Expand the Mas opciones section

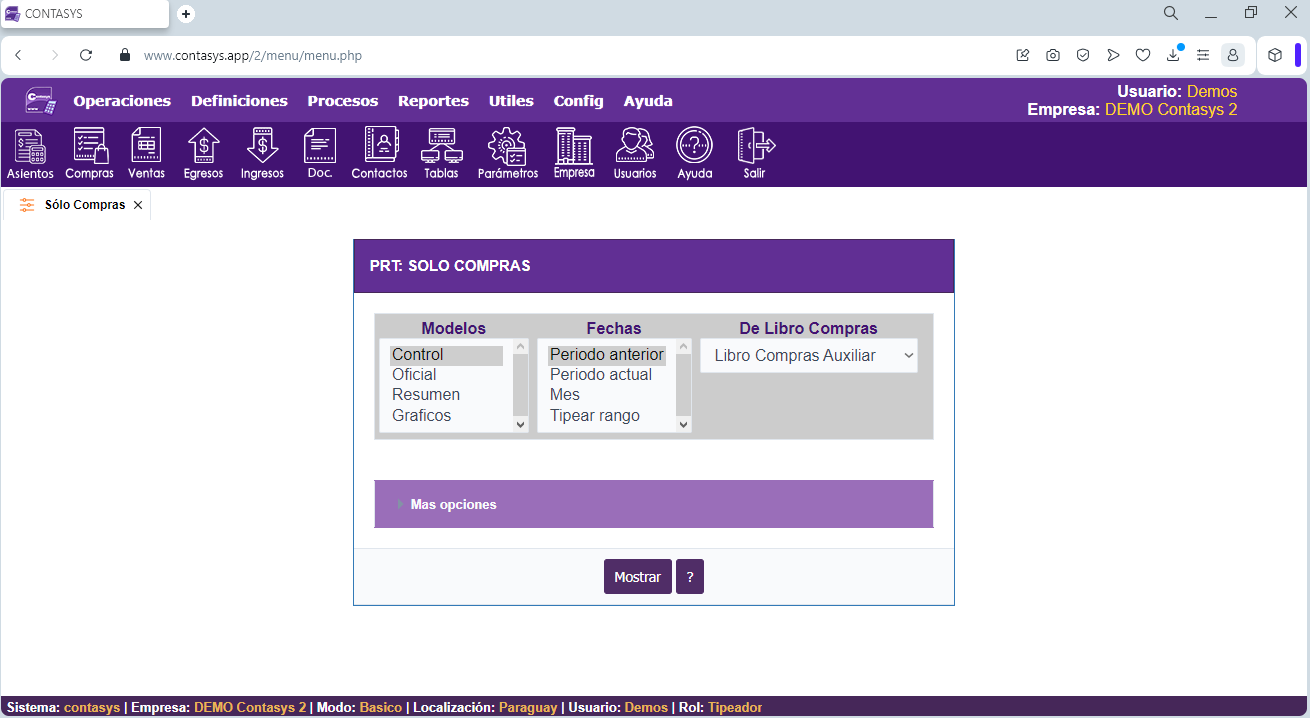453,505
